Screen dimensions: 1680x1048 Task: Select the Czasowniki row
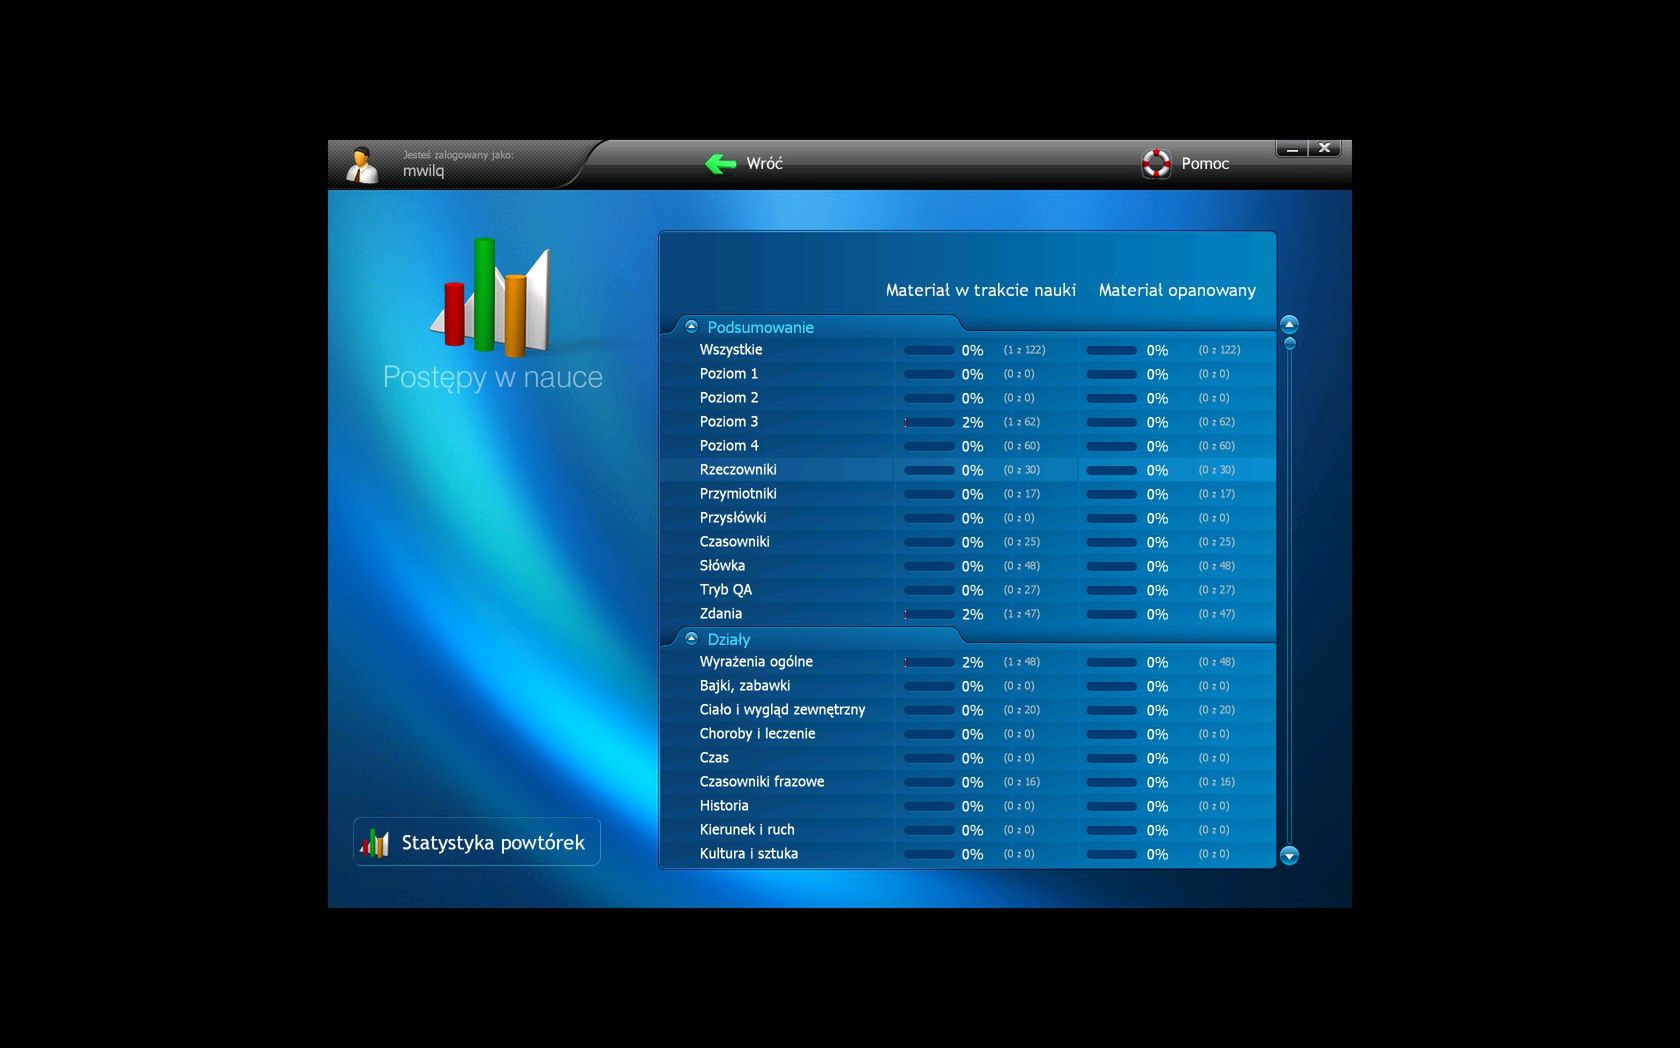967,542
